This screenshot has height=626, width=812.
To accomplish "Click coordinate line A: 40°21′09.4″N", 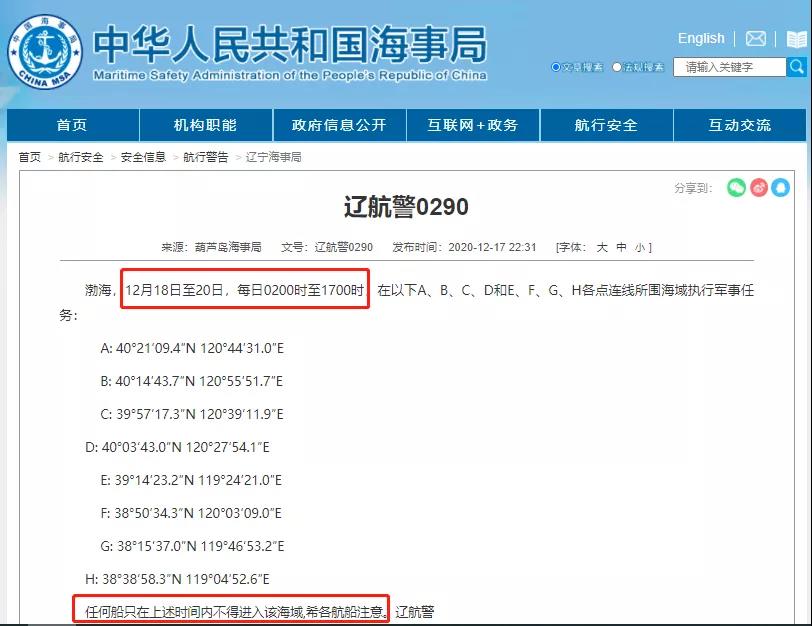I will pos(192,348).
